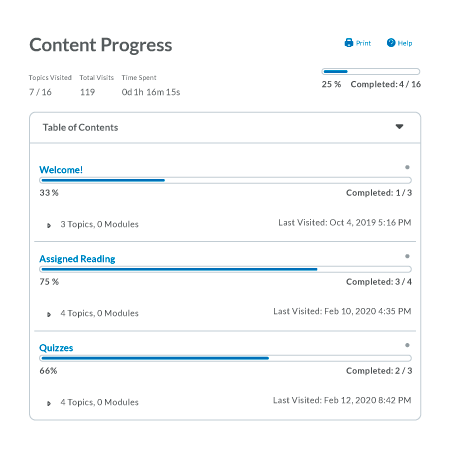
Task: Click the overall 25% progress bar
Action: click(371, 71)
